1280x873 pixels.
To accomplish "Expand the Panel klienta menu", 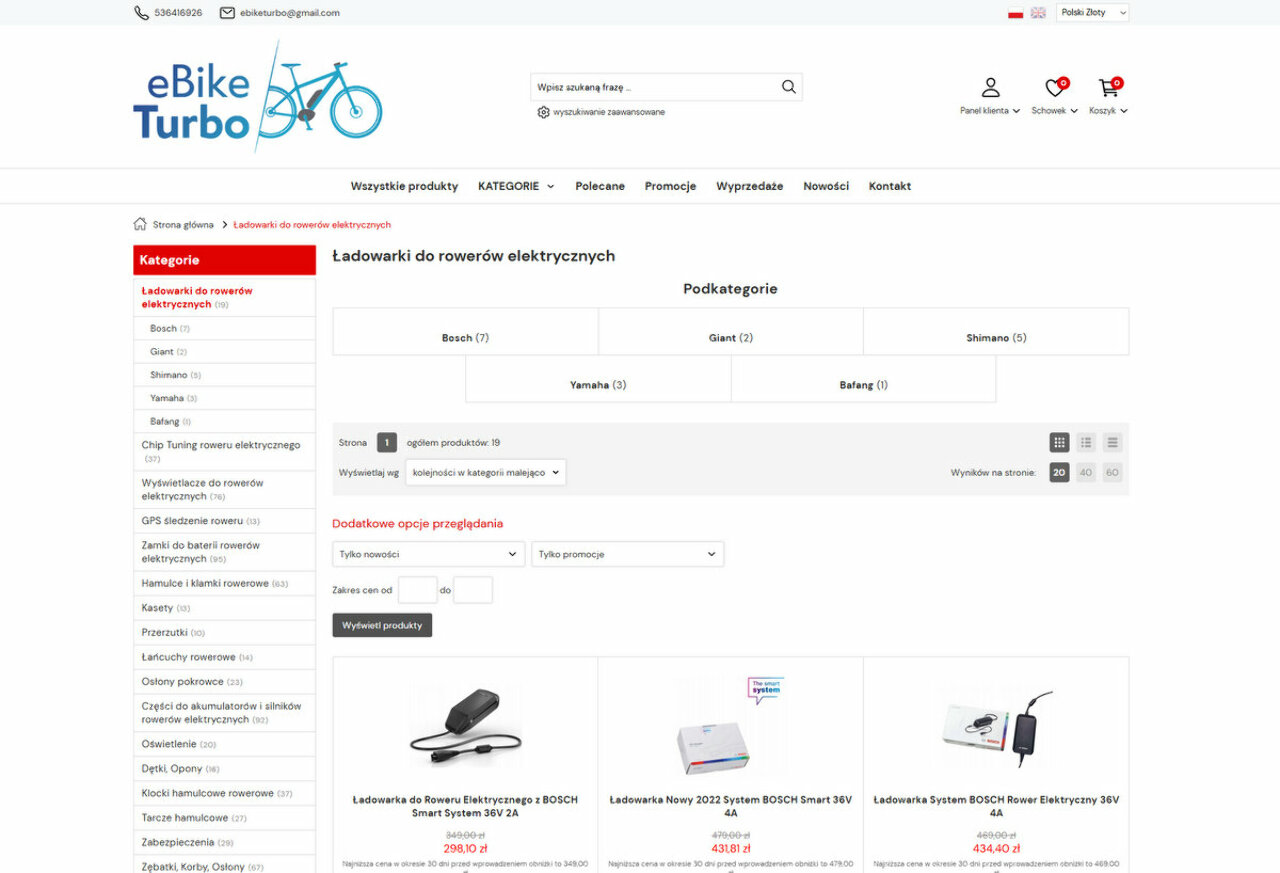I will (x=990, y=111).
